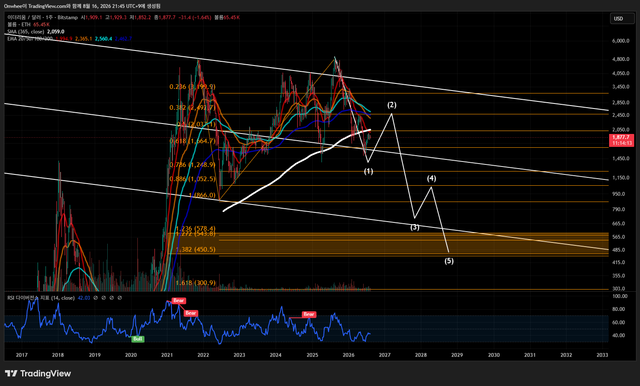
Task: Click the 1,150.0 price axis label
Action: click(x=620, y=178)
